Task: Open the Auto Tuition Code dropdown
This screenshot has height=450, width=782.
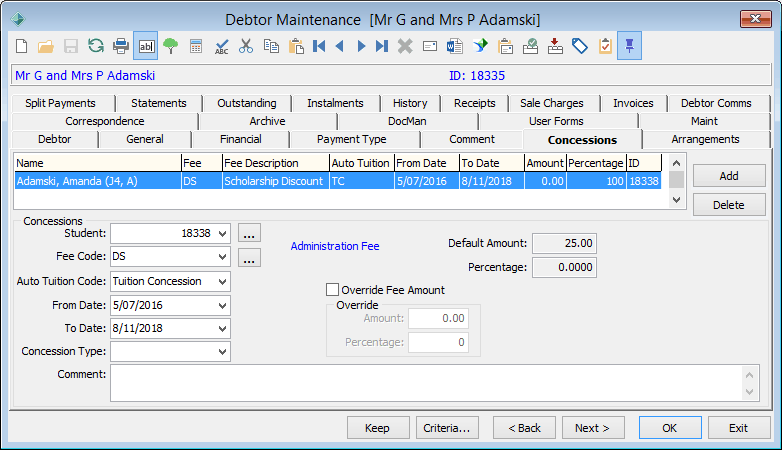Action: [222, 281]
